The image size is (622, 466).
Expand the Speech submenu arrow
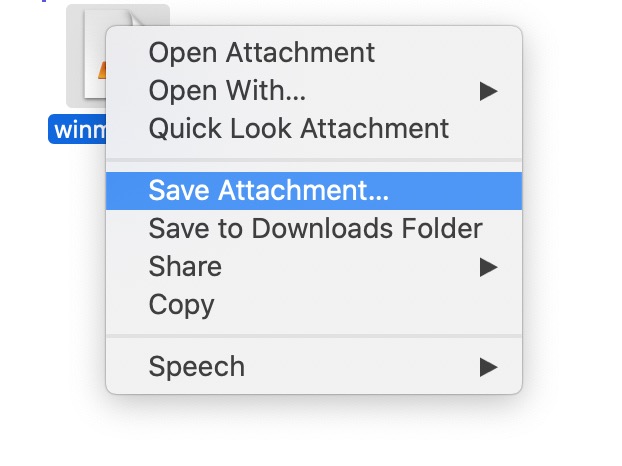(488, 366)
